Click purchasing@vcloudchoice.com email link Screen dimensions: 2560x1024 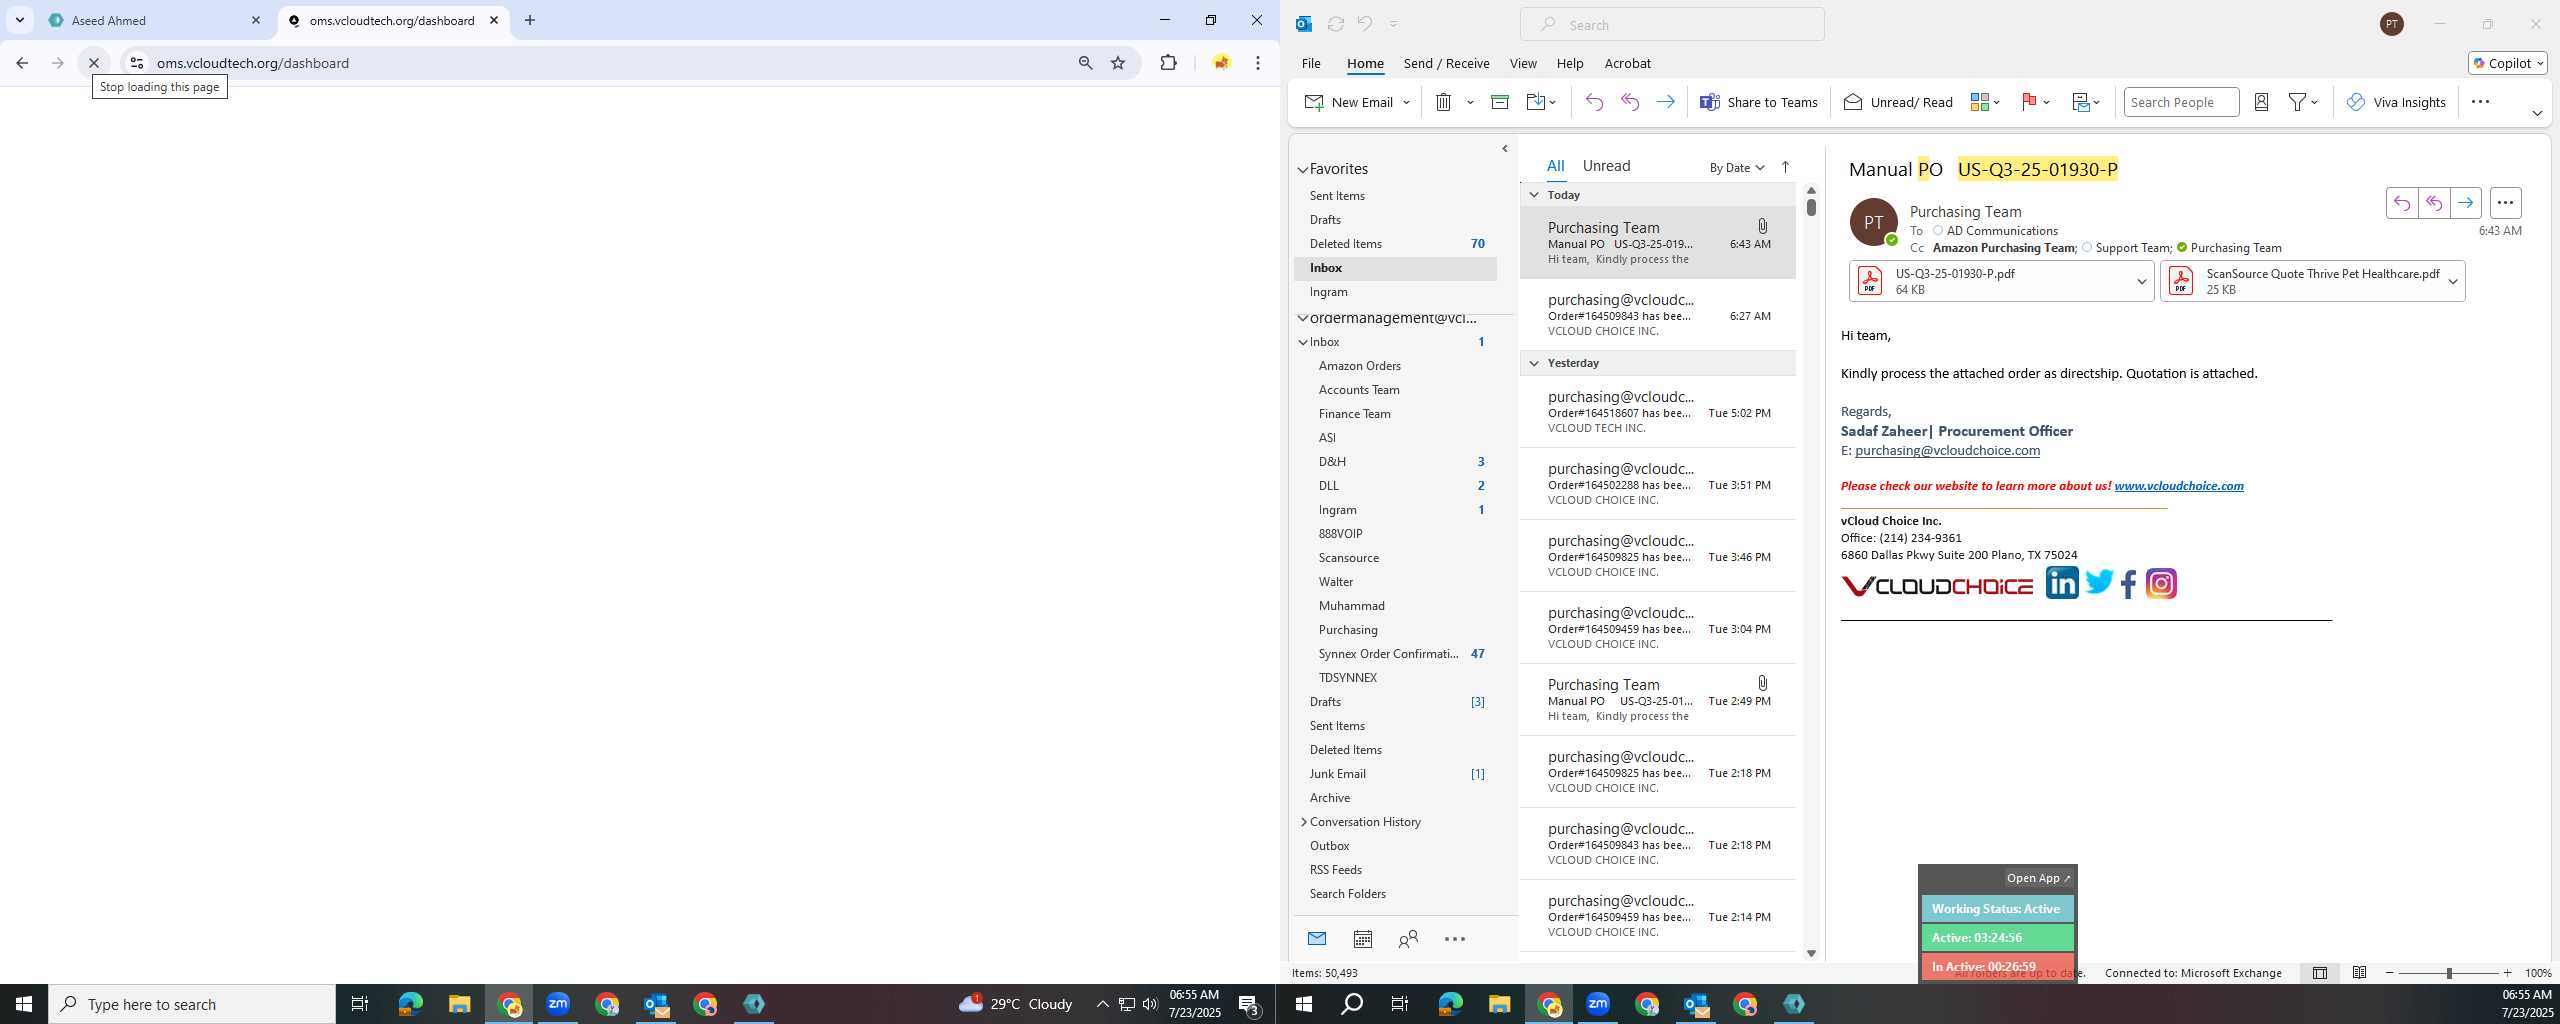tap(1947, 451)
